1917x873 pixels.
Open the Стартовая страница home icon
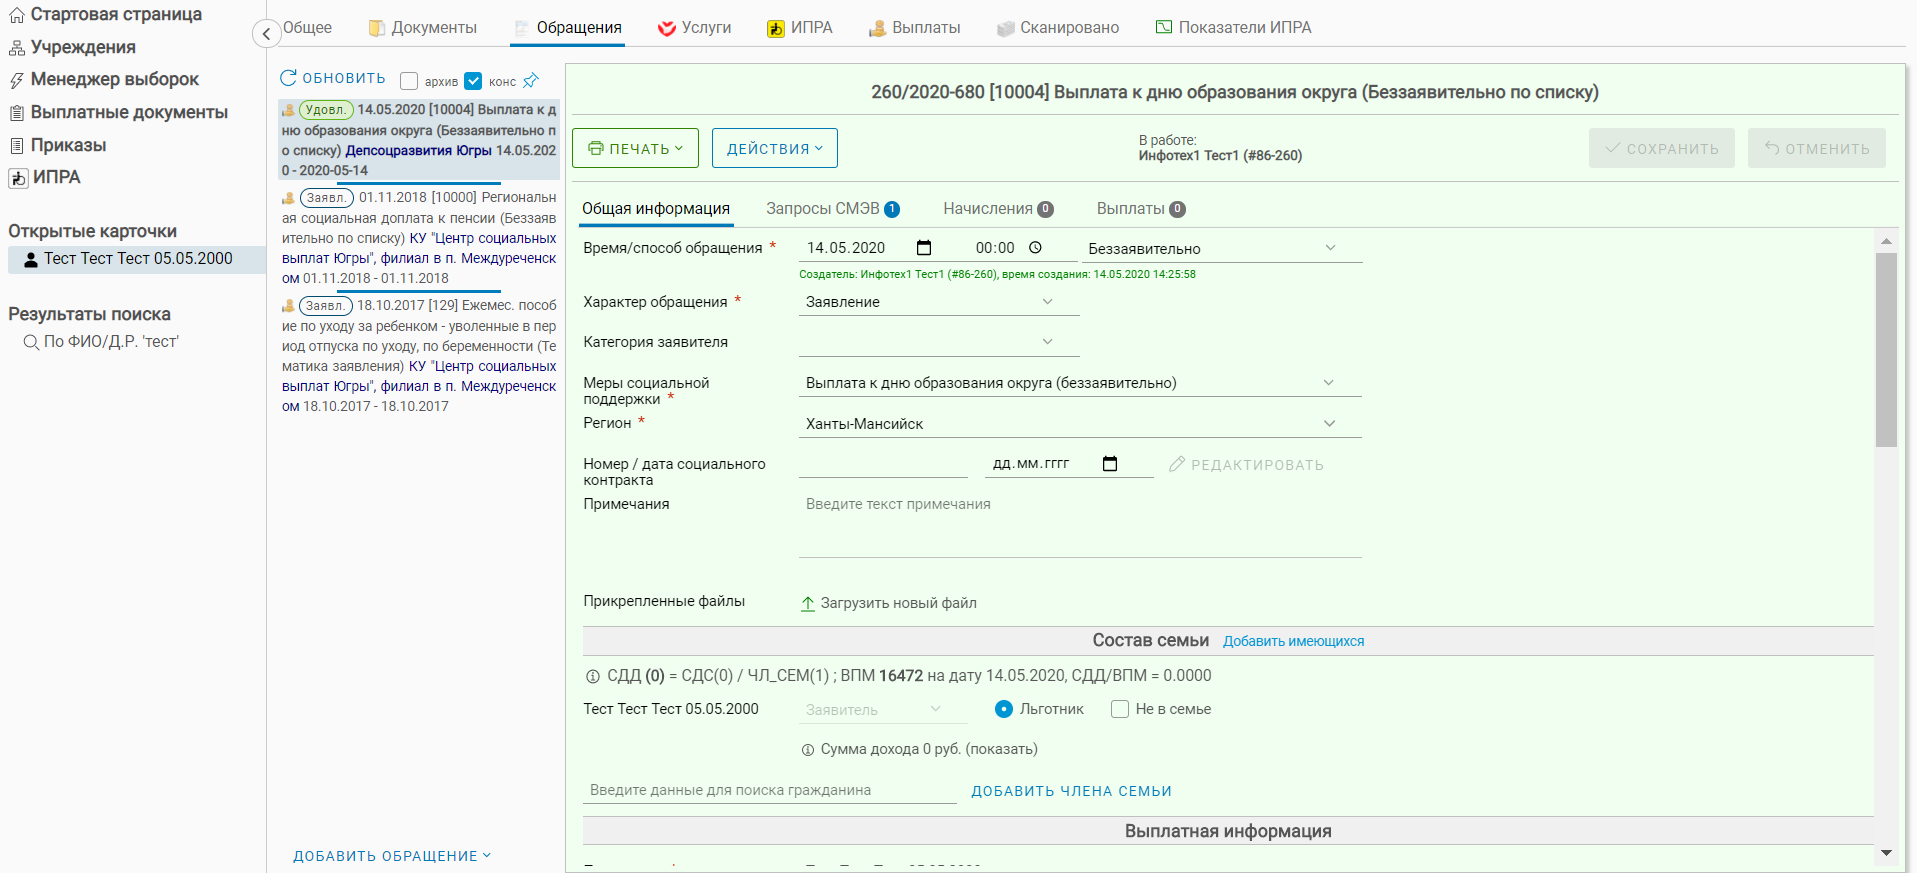point(17,15)
